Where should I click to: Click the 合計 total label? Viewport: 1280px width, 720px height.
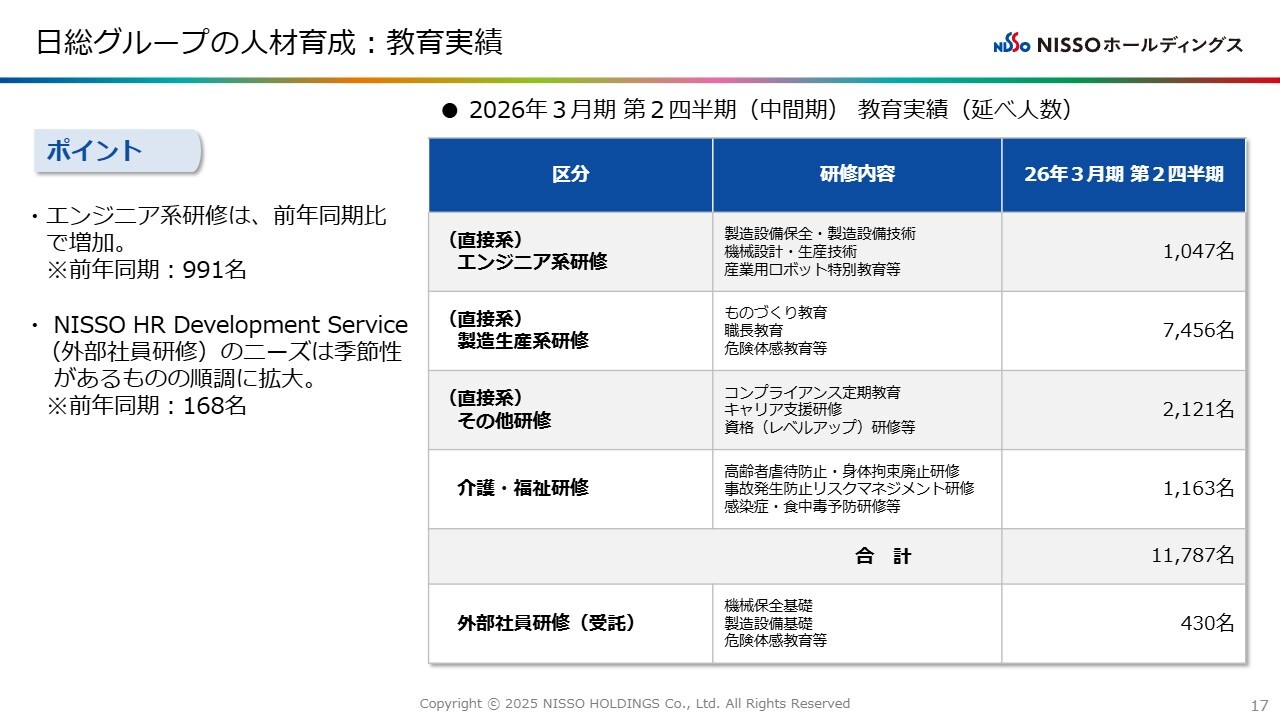pyautogui.click(x=883, y=557)
